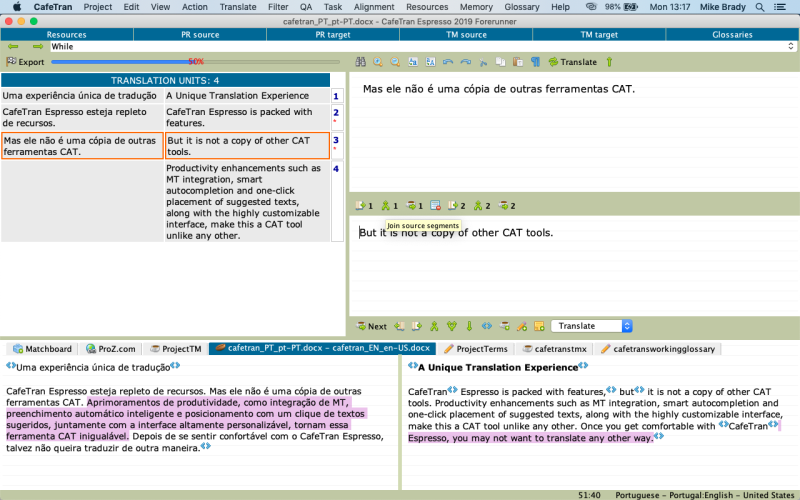Click the coffee cup icon labeled 2
The image size is (800, 500).
pyautogui.click(x=507, y=206)
